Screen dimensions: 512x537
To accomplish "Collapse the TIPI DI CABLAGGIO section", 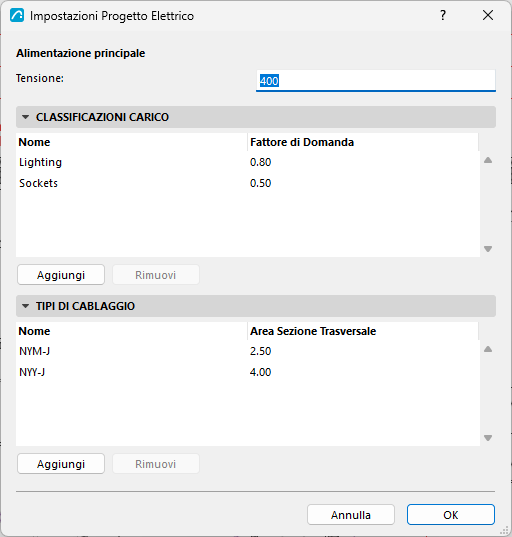I will click(x=25, y=306).
